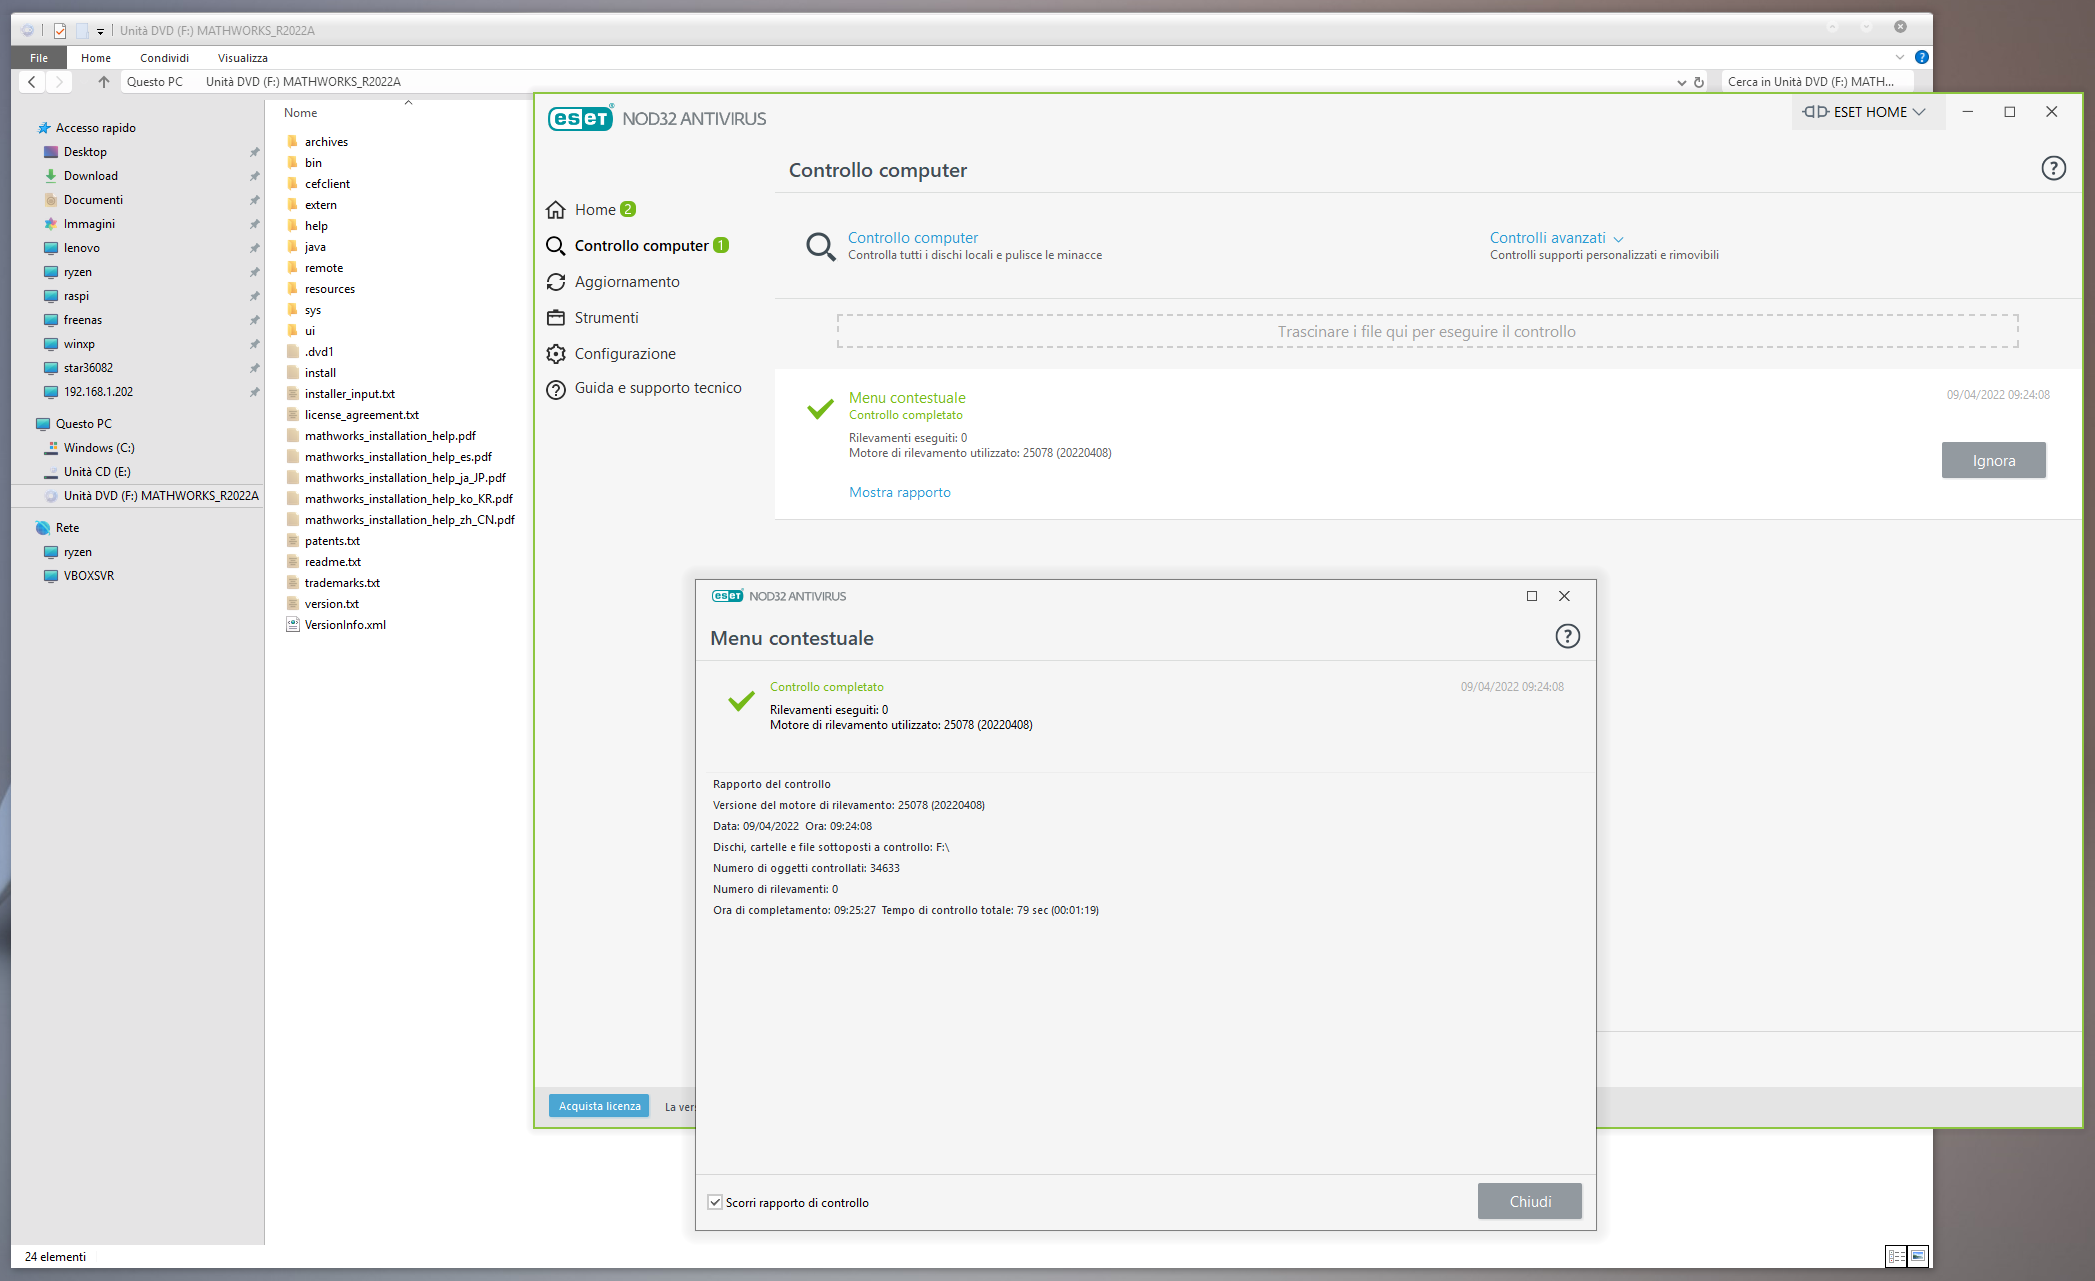Select VersionInfo.xml file
This screenshot has width=2095, height=1281.
(344, 625)
